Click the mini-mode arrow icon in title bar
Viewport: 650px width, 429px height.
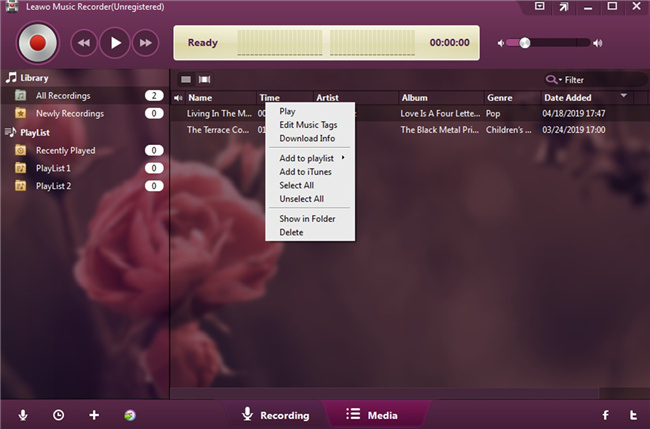[x=563, y=7]
